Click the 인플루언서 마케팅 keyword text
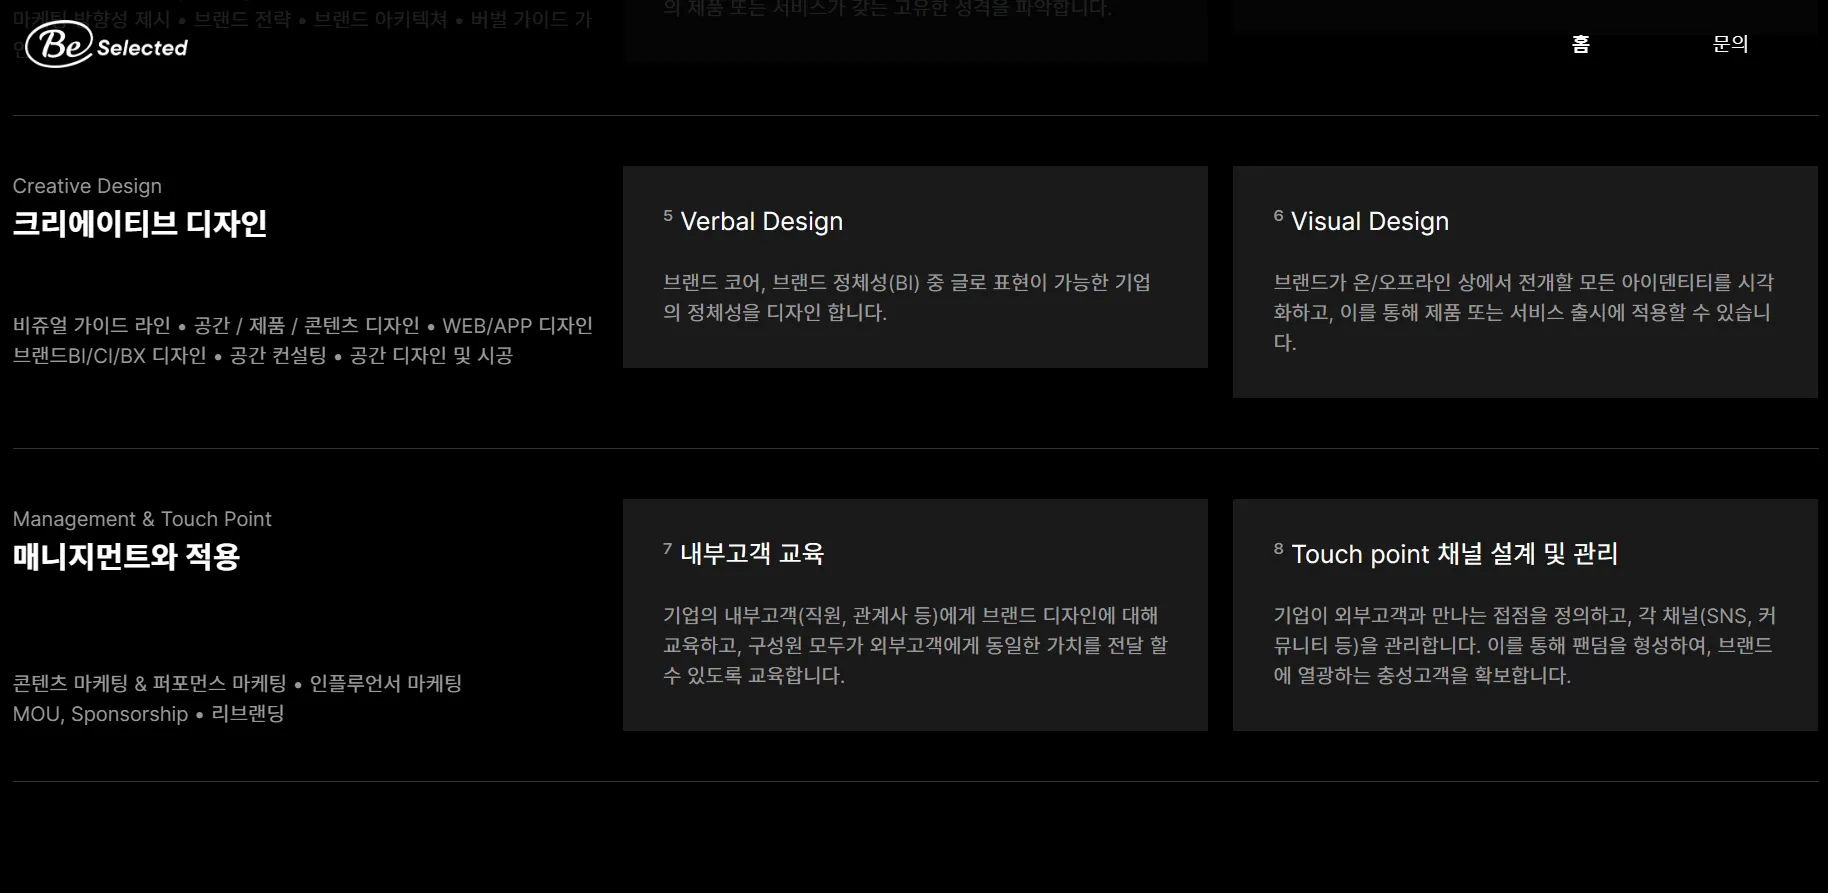 point(386,684)
